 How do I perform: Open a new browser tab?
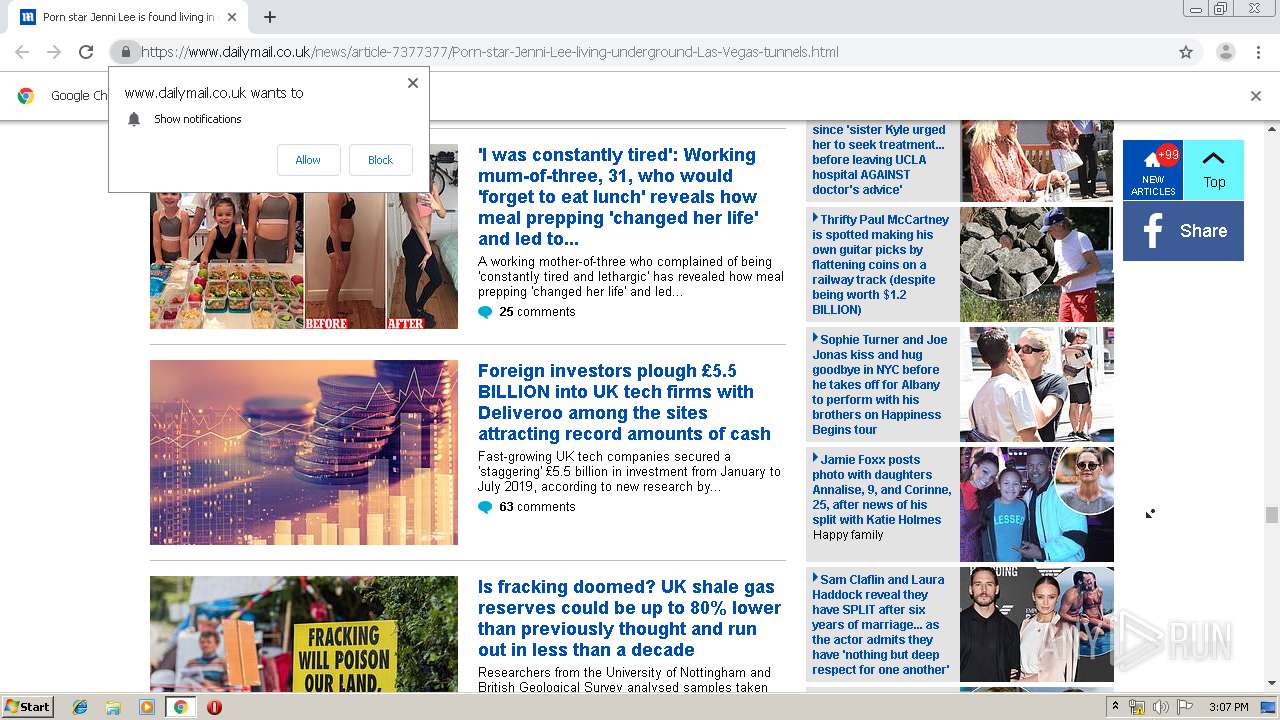tap(270, 17)
